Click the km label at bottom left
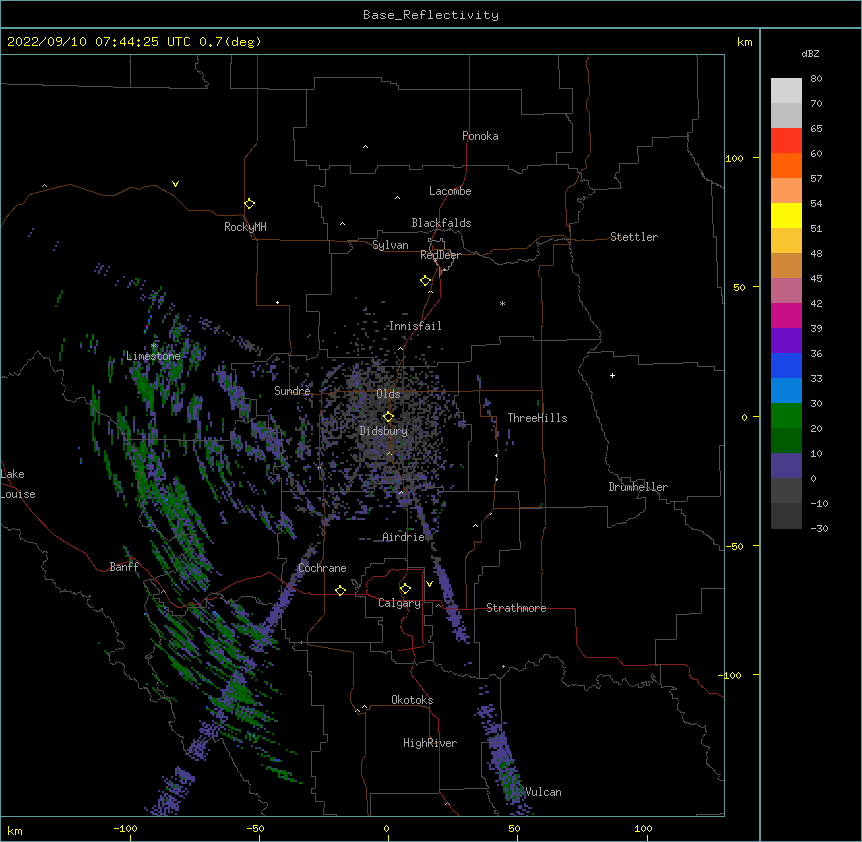 tap(15, 830)
